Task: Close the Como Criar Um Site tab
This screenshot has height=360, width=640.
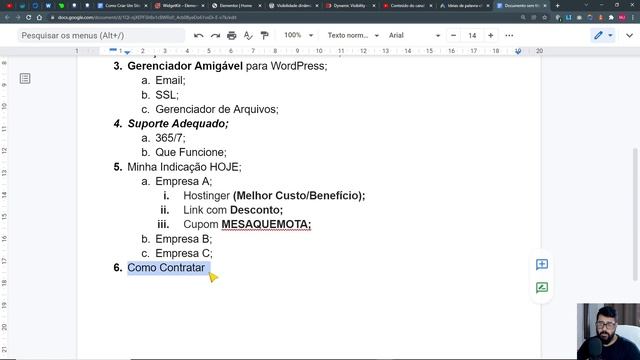Action: tap(146, 6)
